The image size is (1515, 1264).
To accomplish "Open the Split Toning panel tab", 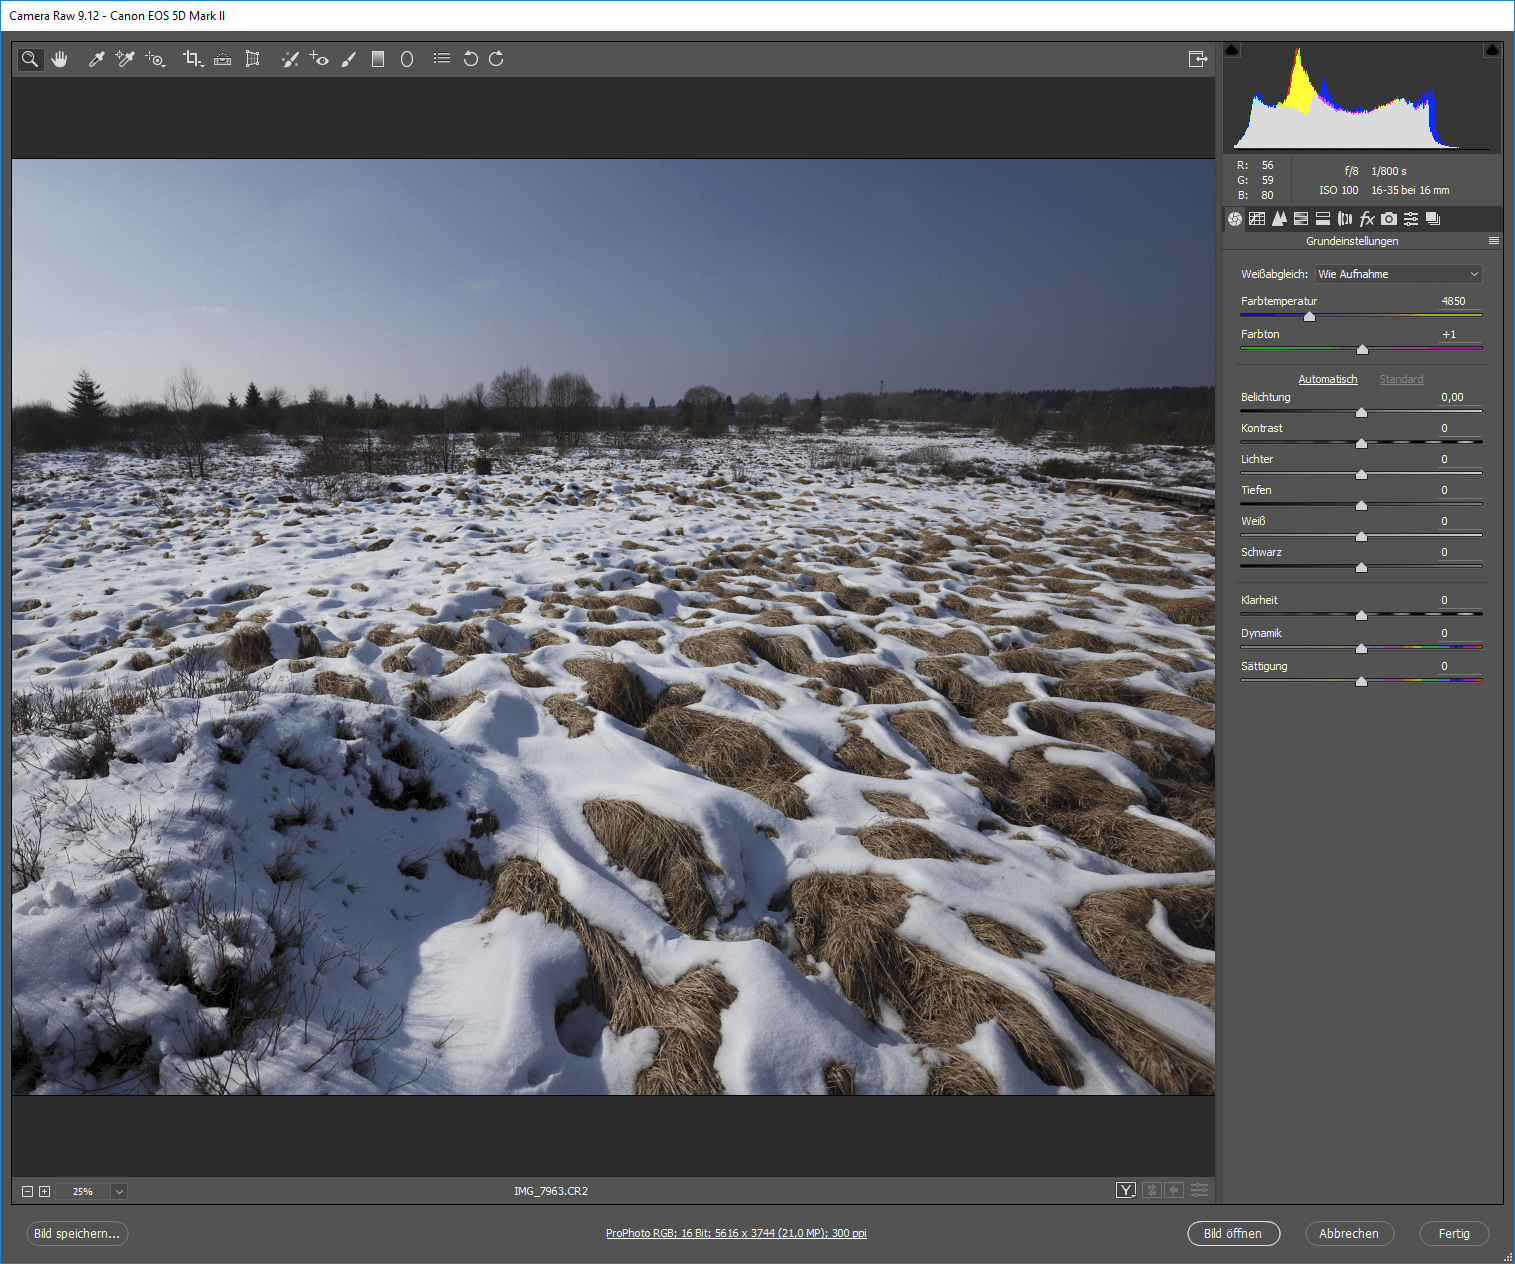I will [x=1323, y=219].
